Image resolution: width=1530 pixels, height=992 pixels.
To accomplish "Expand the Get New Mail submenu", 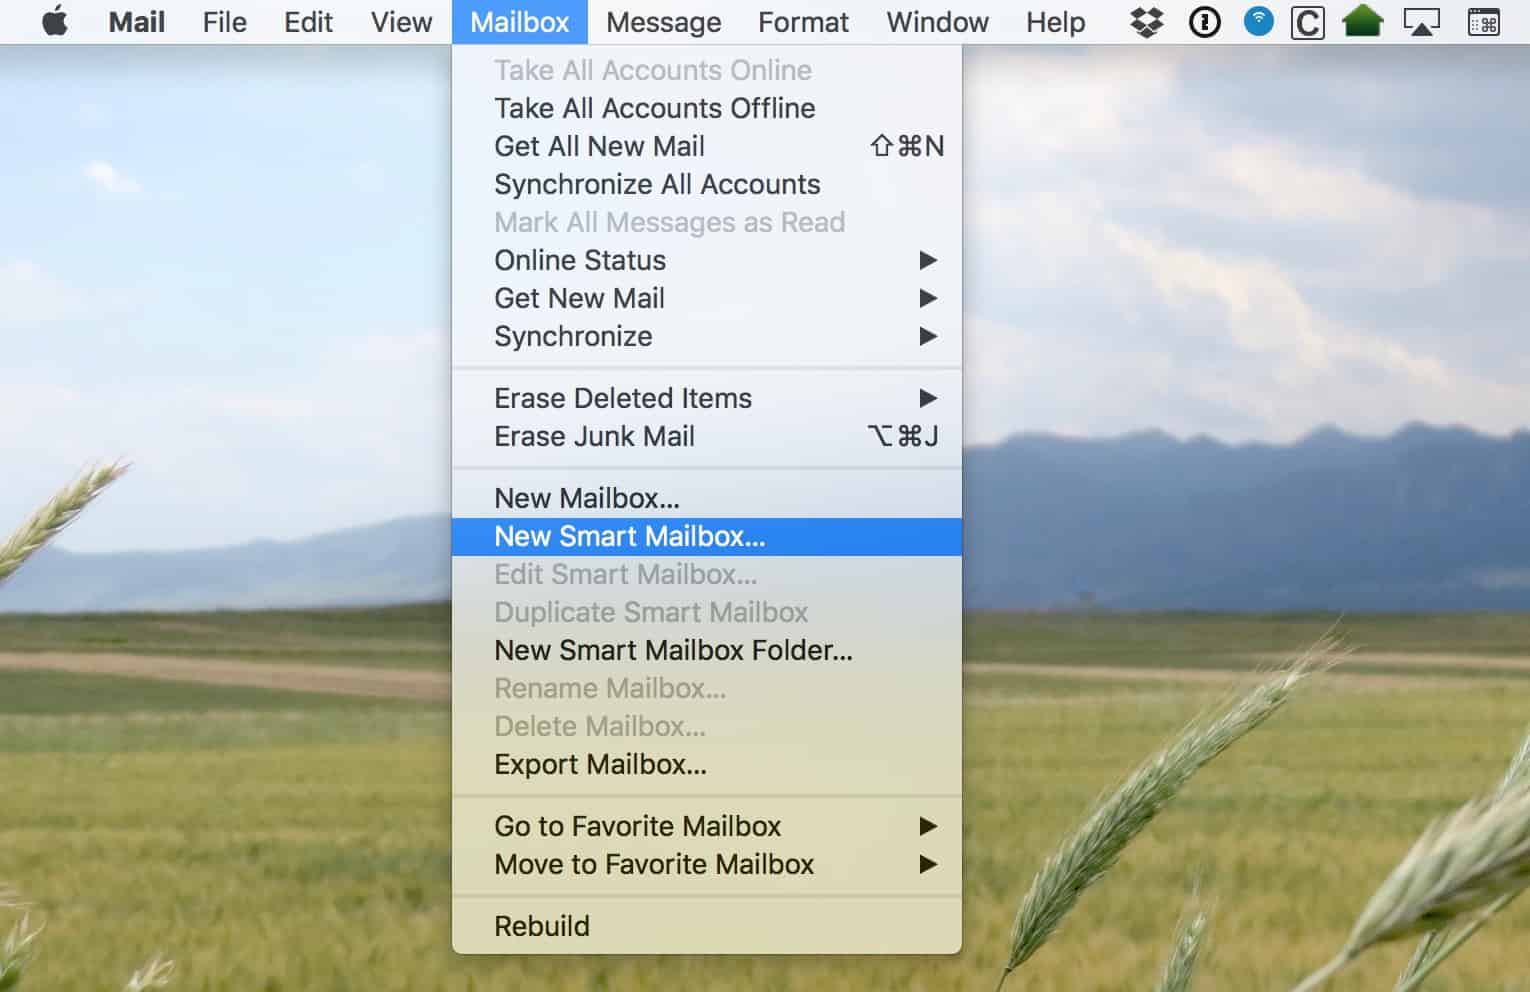I will [x=707, y=298].
